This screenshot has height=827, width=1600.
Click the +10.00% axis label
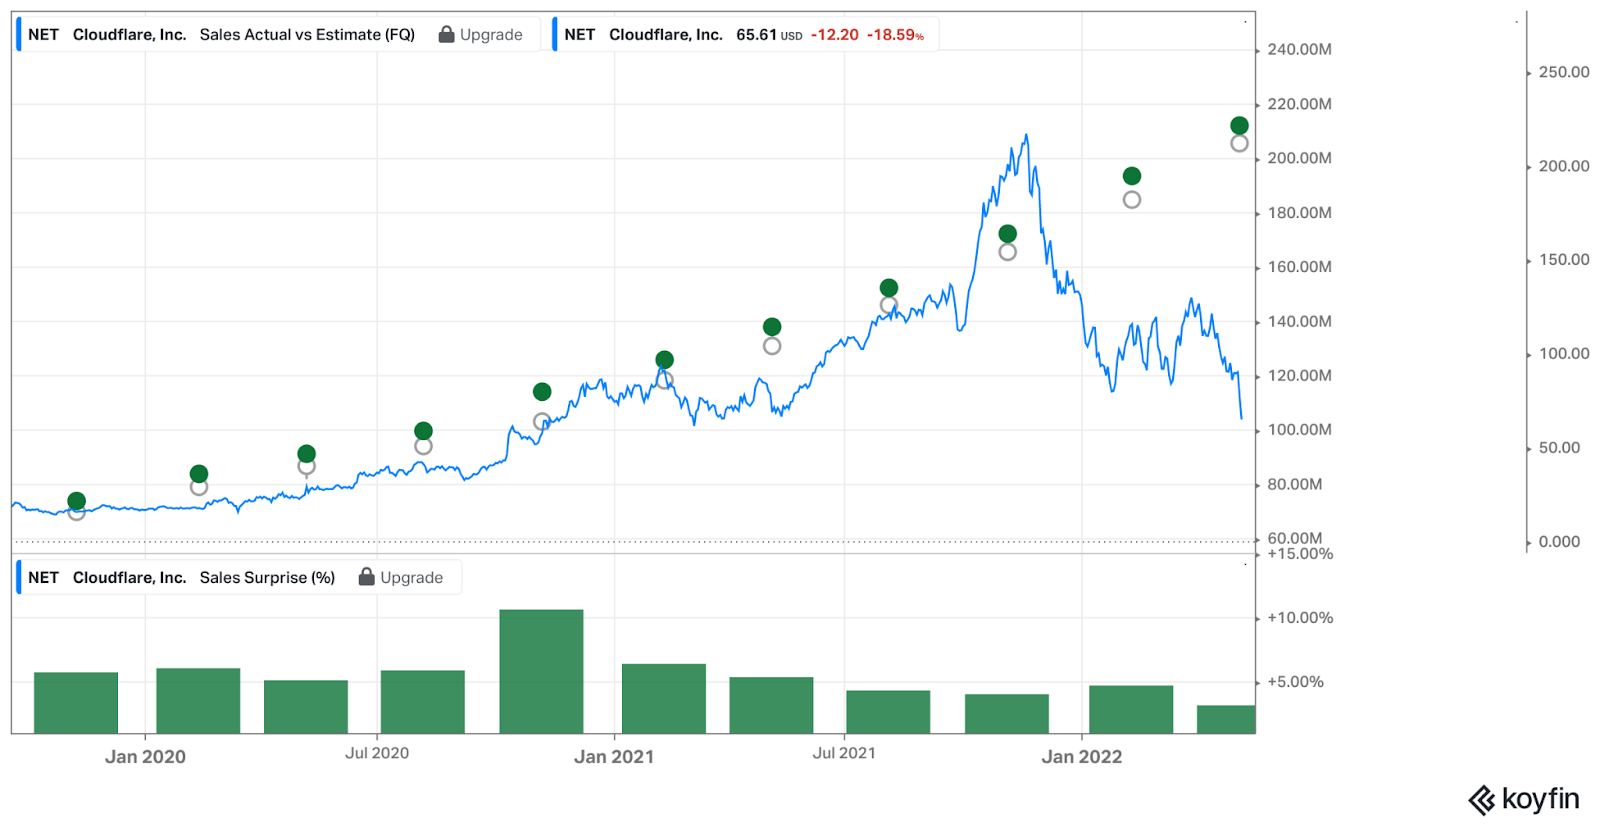[1300, 618]
